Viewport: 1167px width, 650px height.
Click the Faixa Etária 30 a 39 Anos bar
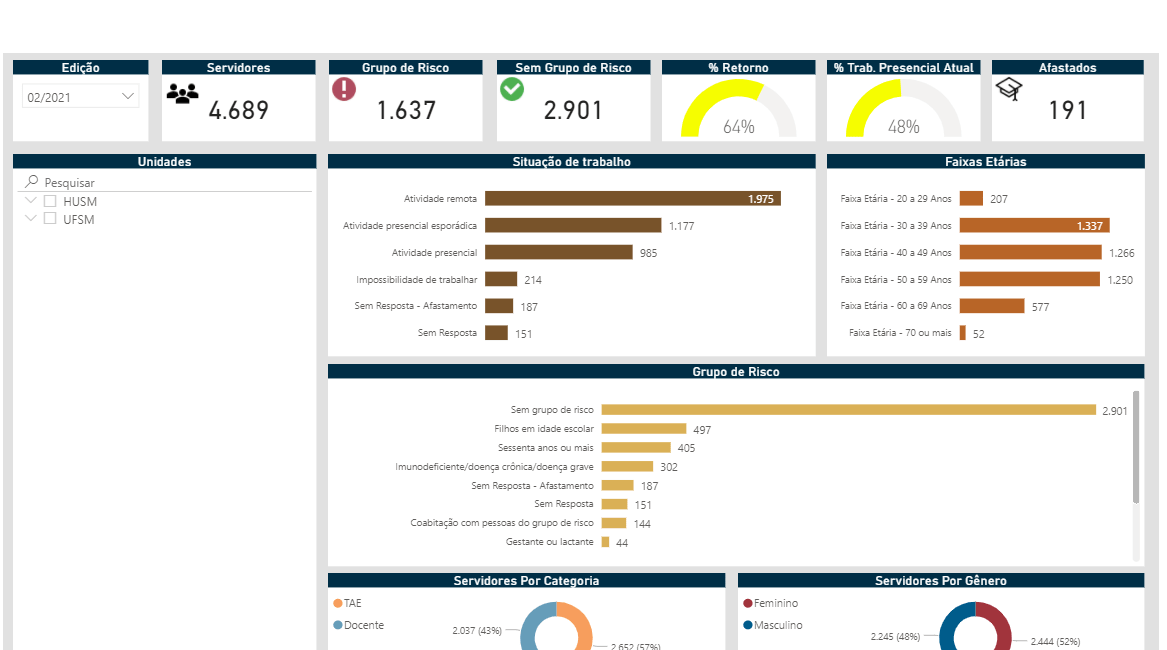pos(1034,226)
